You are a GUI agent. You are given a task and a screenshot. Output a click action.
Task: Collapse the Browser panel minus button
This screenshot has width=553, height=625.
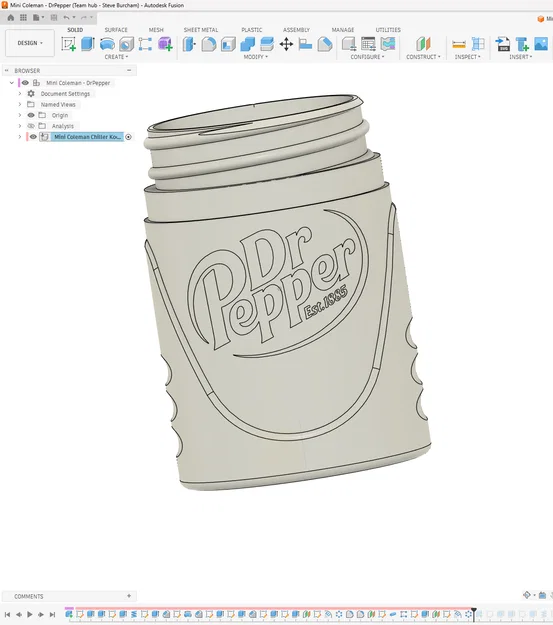pyautogui.click(x=129, y=71)
